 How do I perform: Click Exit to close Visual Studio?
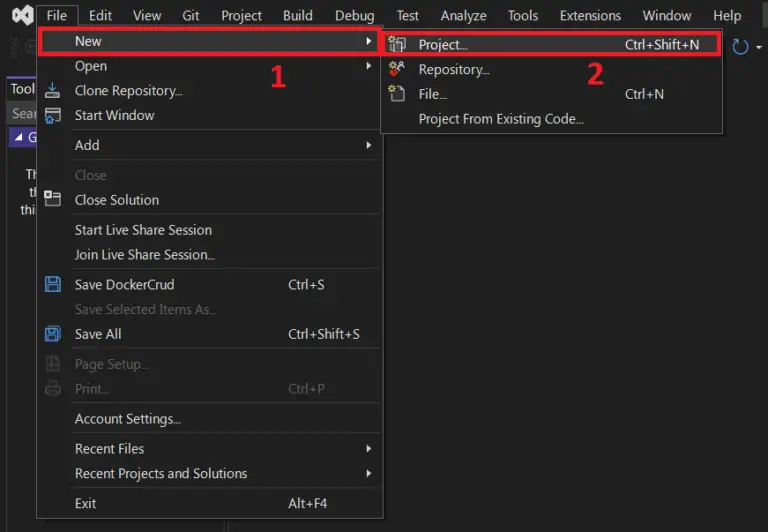[86, 503]
